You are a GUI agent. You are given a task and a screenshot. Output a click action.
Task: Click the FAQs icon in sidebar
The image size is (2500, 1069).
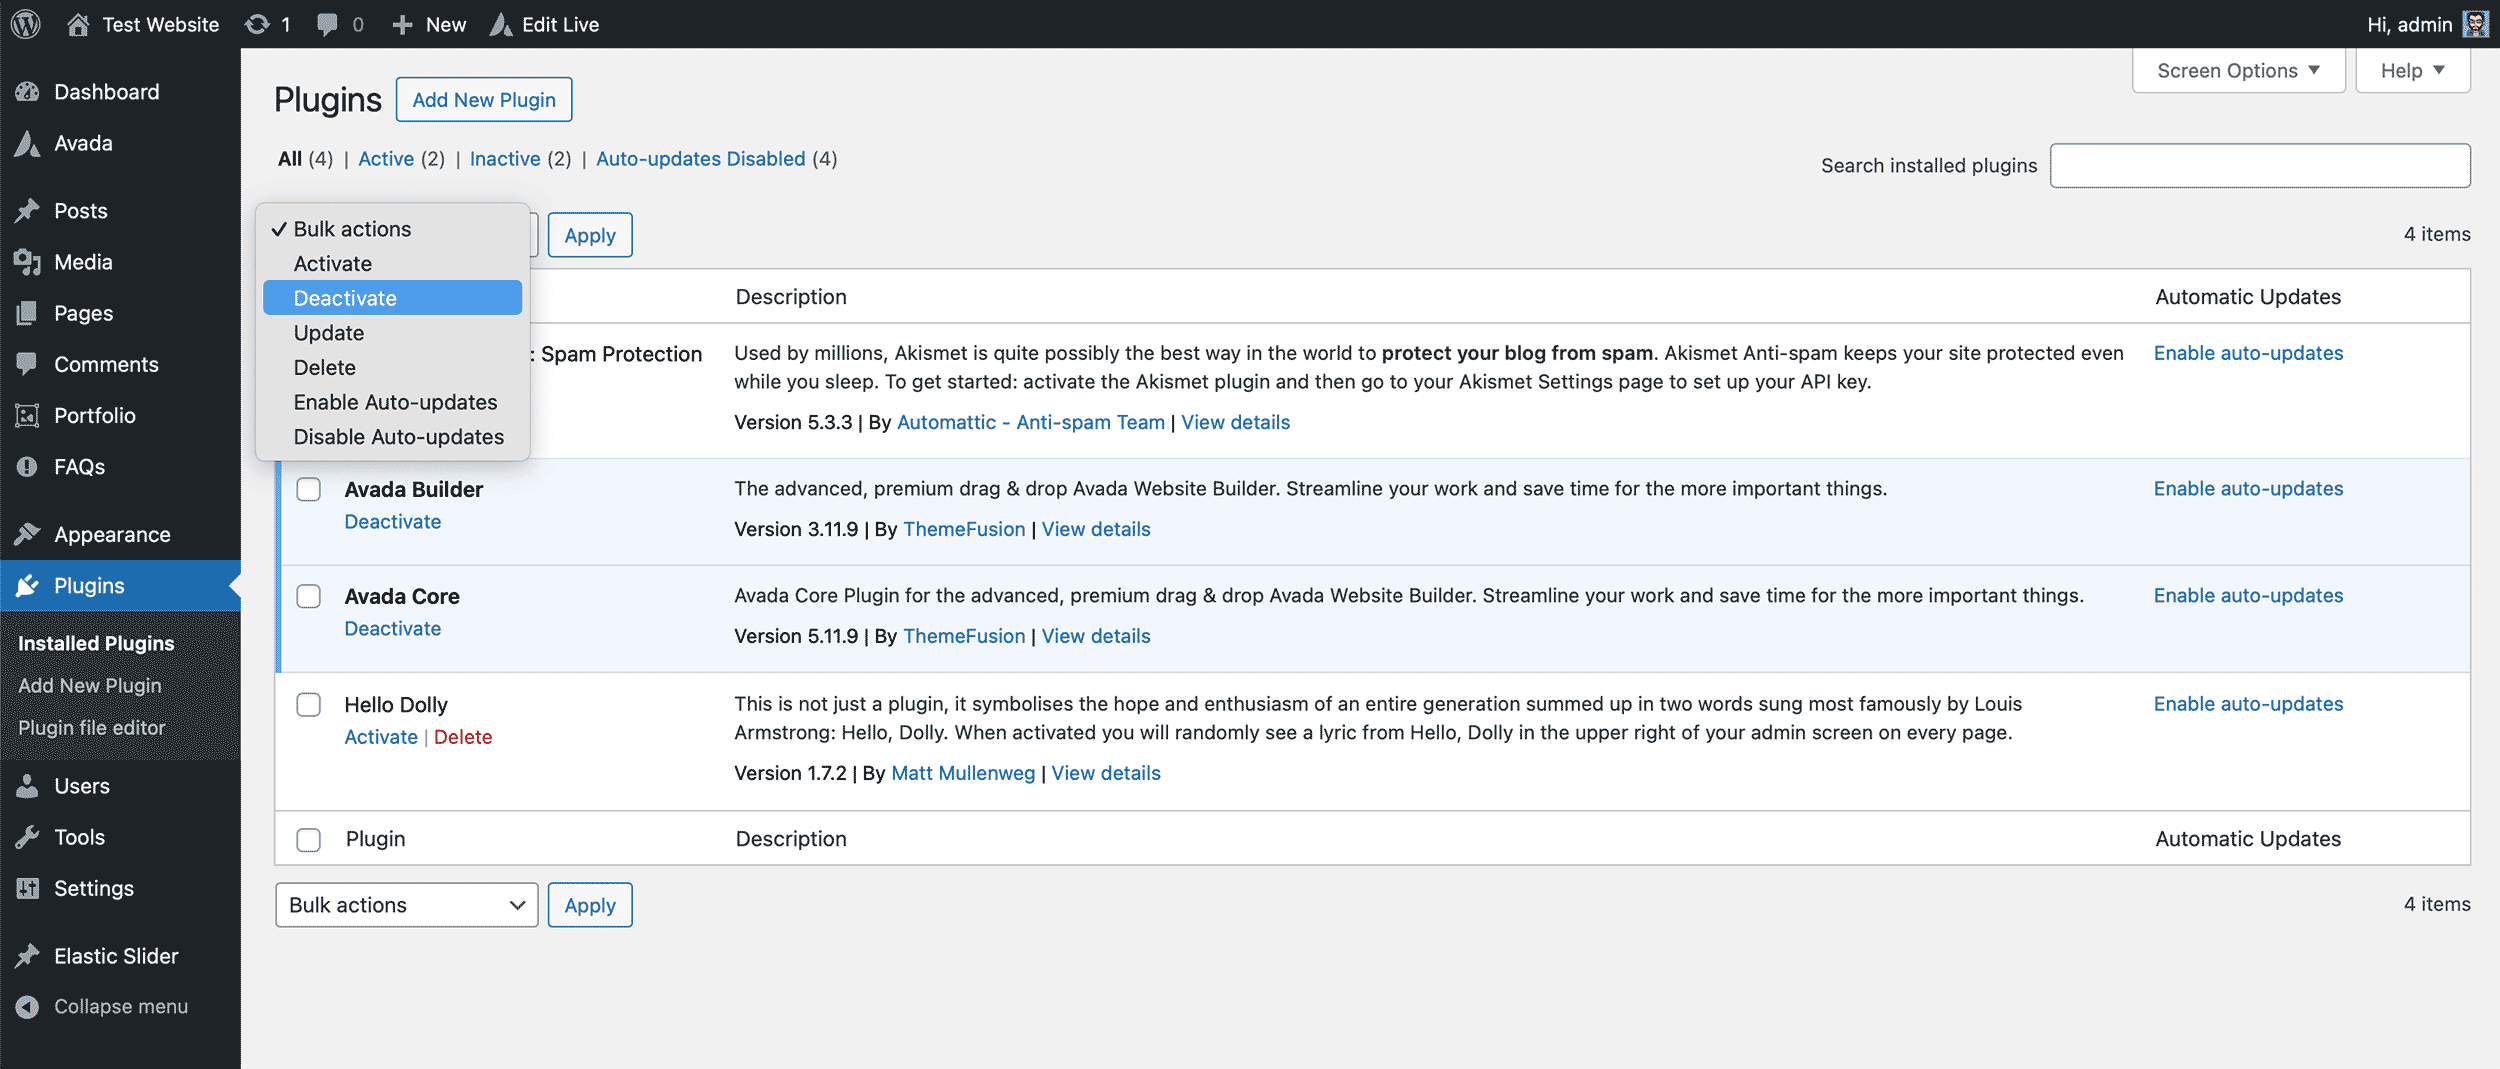point(27,467)
